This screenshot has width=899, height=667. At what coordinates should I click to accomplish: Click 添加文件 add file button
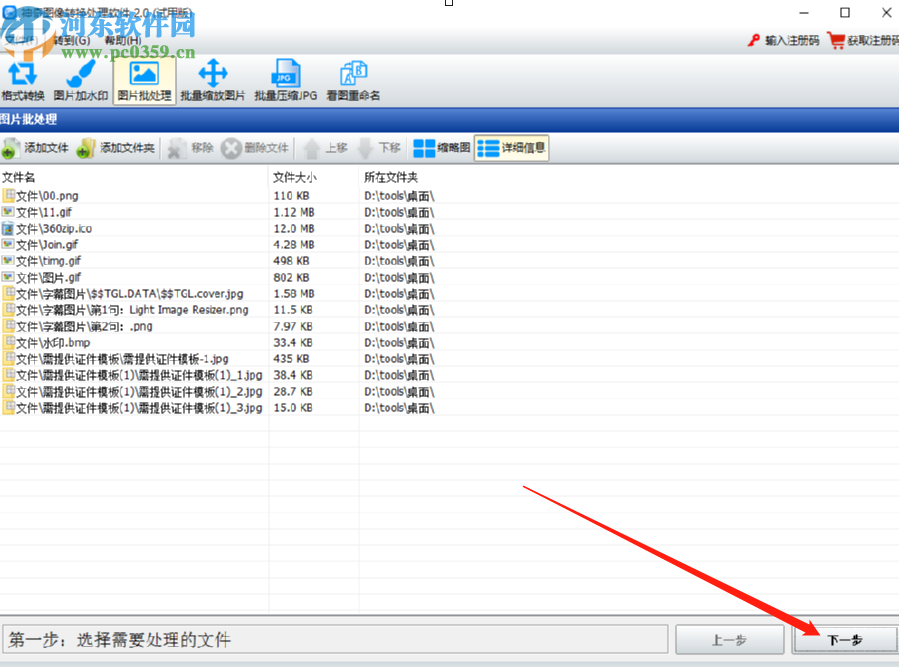coord(36,148)
